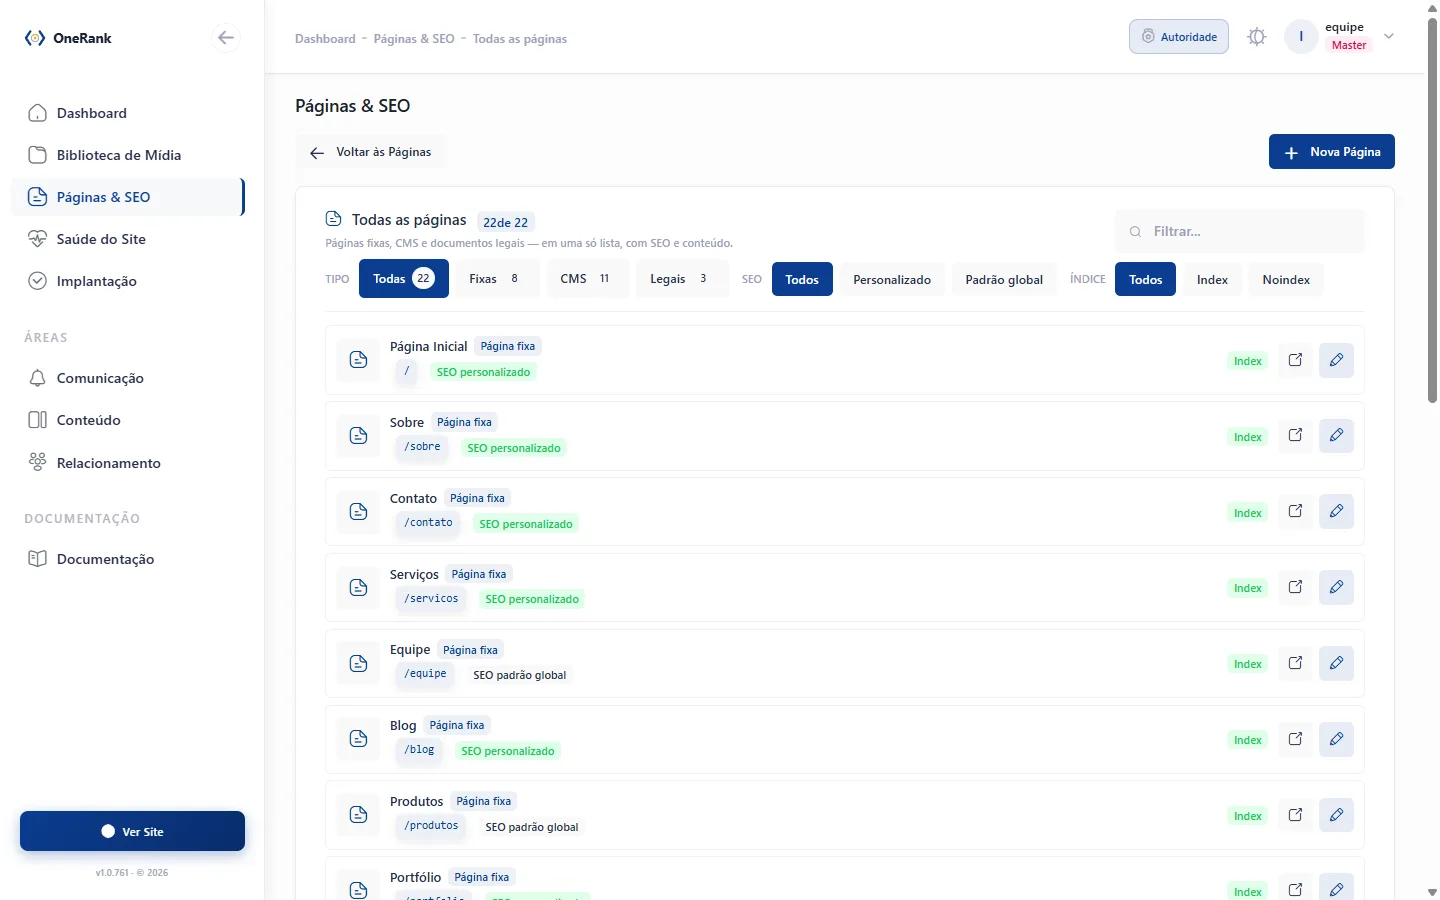
Task: Open Dashboard in the sidebar
Action: [x=128, y=113]
